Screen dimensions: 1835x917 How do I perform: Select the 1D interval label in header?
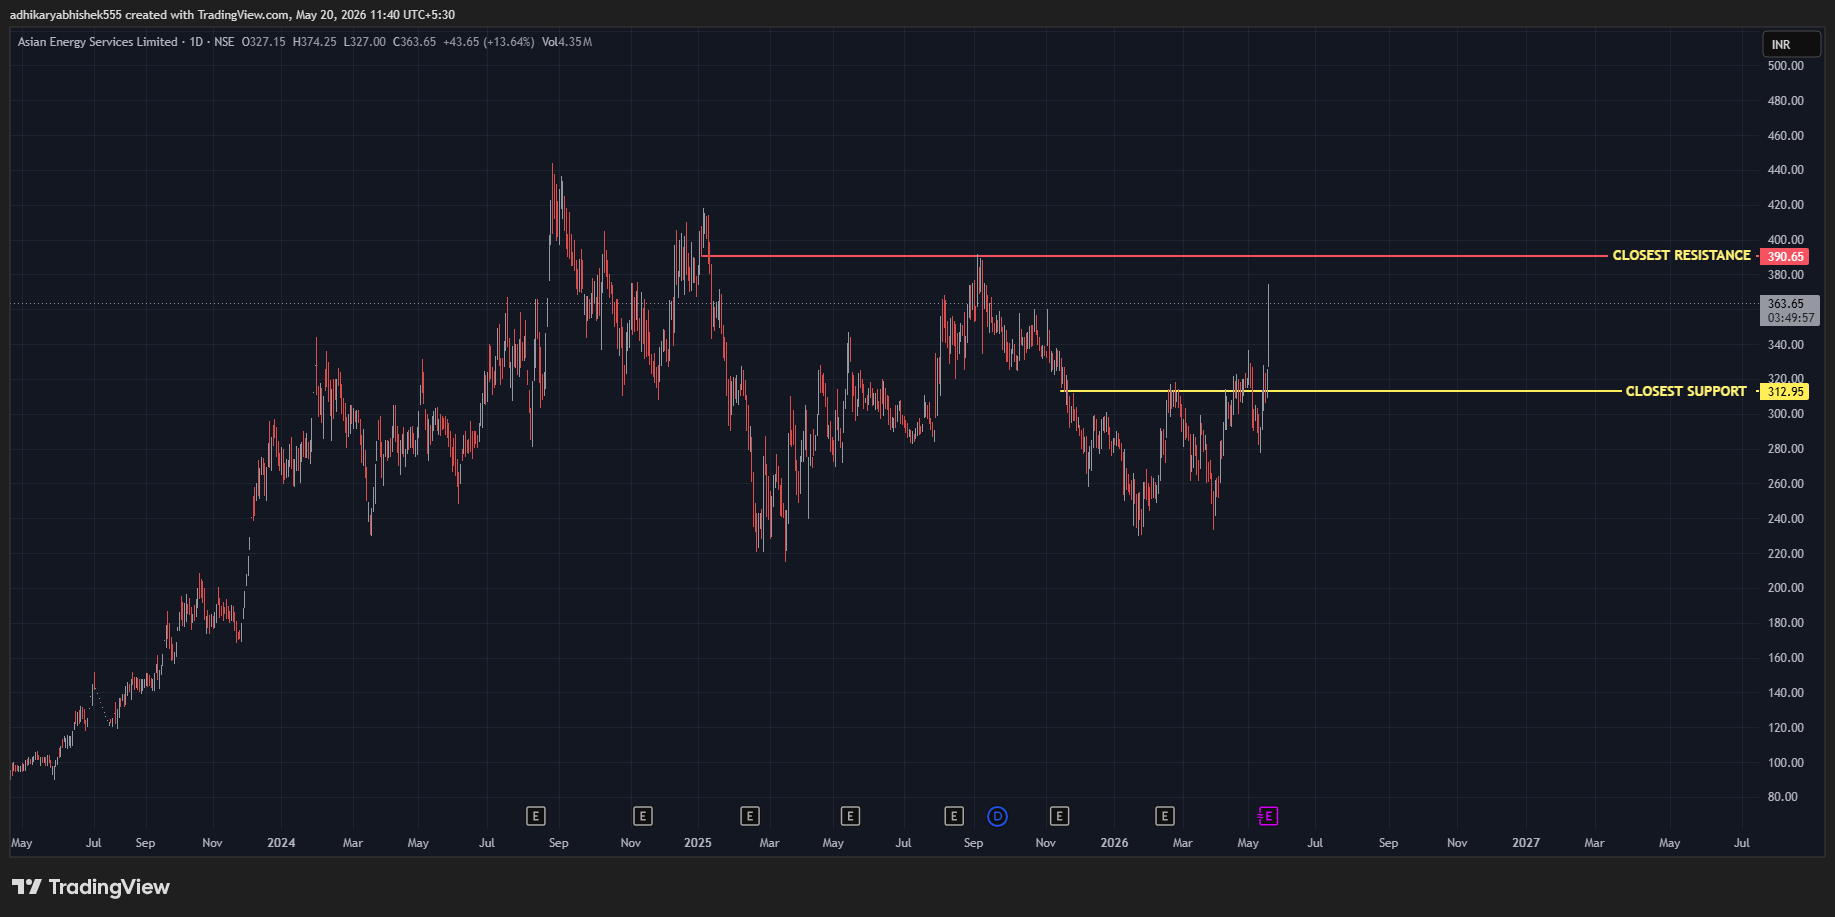(196, 42)
